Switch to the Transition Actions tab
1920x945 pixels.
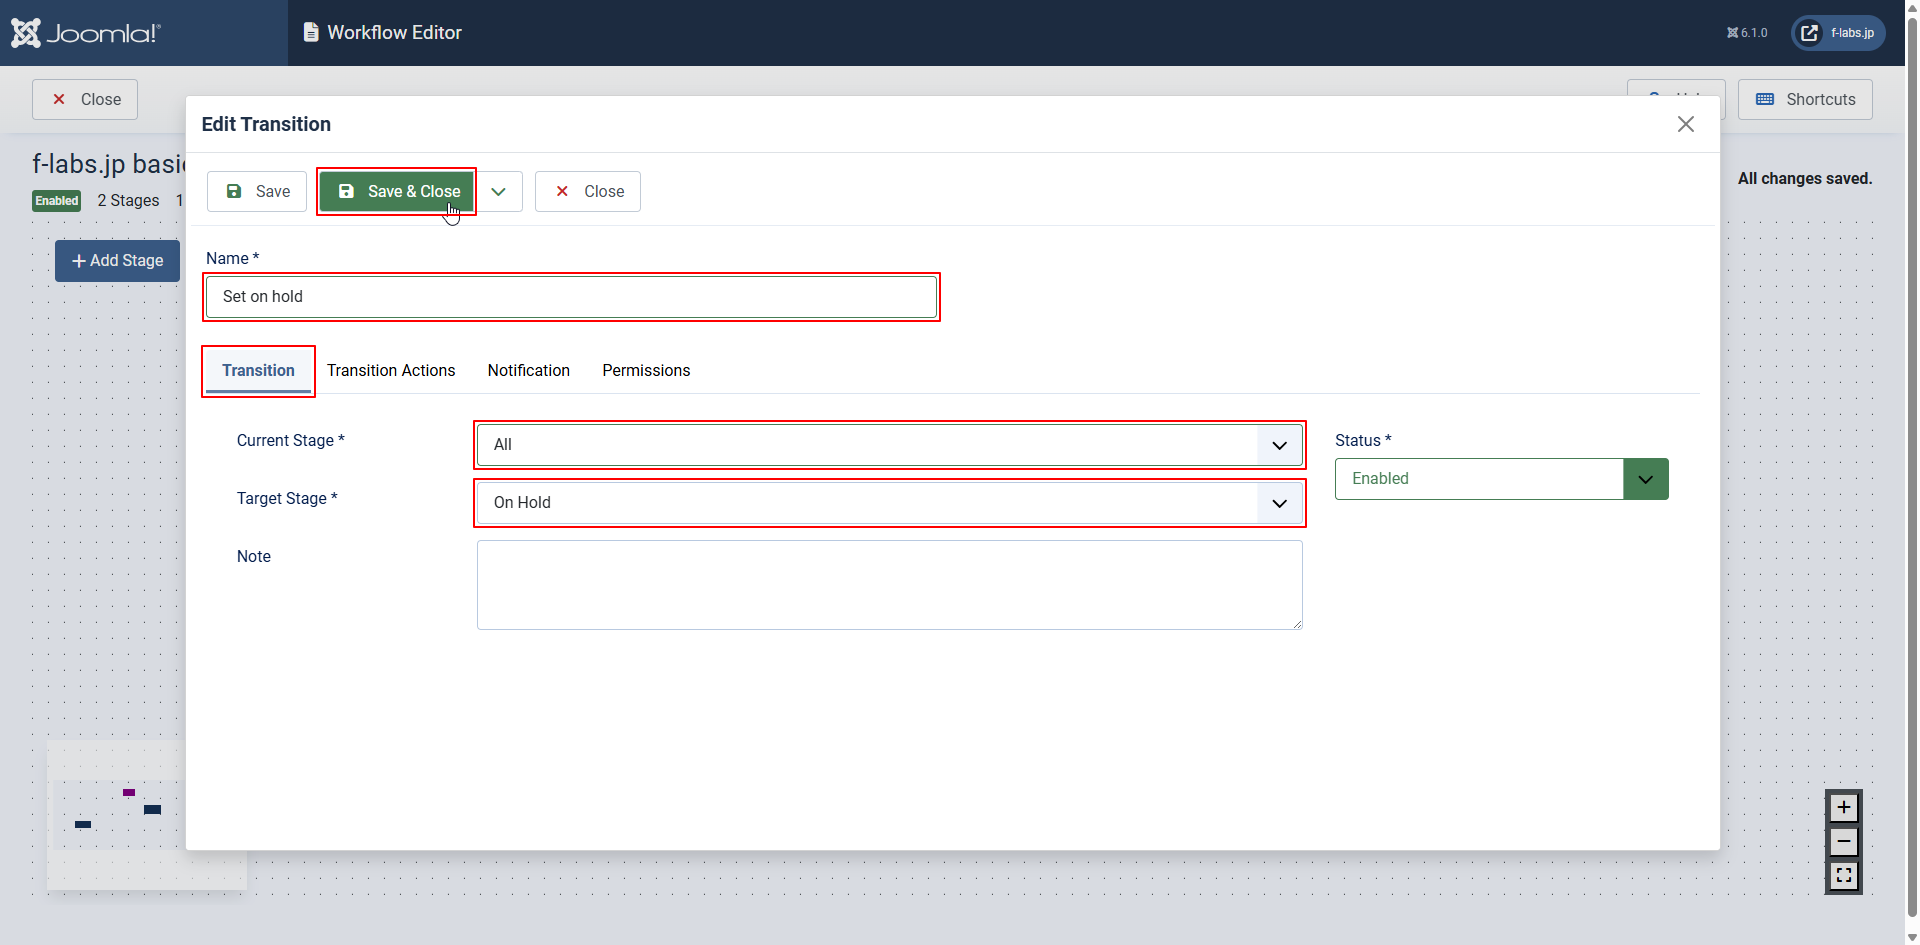pos(391,371)
